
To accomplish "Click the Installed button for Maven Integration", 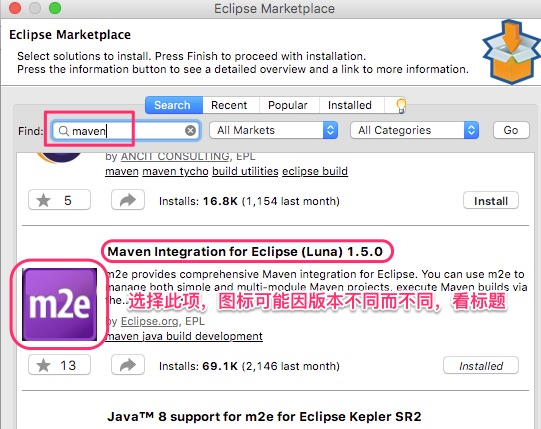I will tap(481, 365).
